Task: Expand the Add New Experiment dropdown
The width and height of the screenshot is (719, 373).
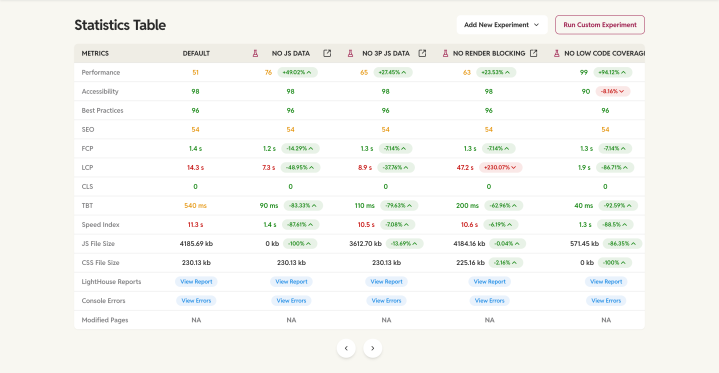Action: 502,25
